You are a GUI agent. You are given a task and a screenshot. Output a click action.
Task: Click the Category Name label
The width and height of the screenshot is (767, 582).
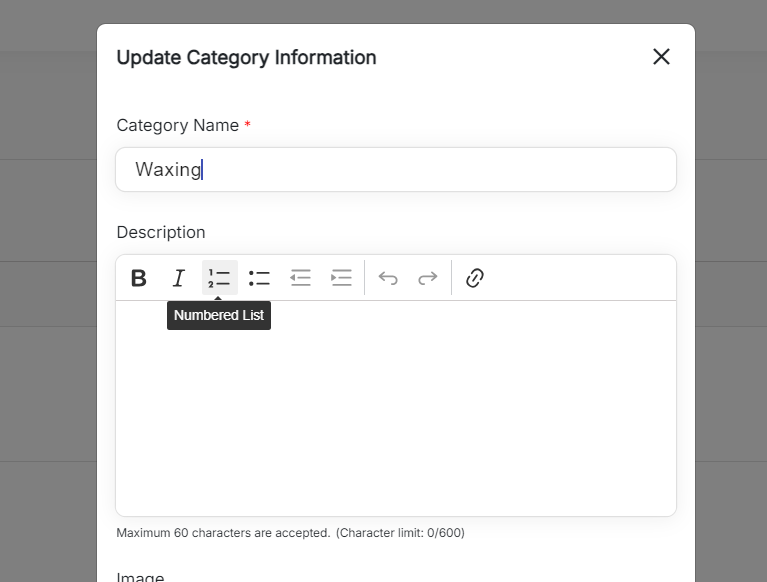click(x=177, y=125)
